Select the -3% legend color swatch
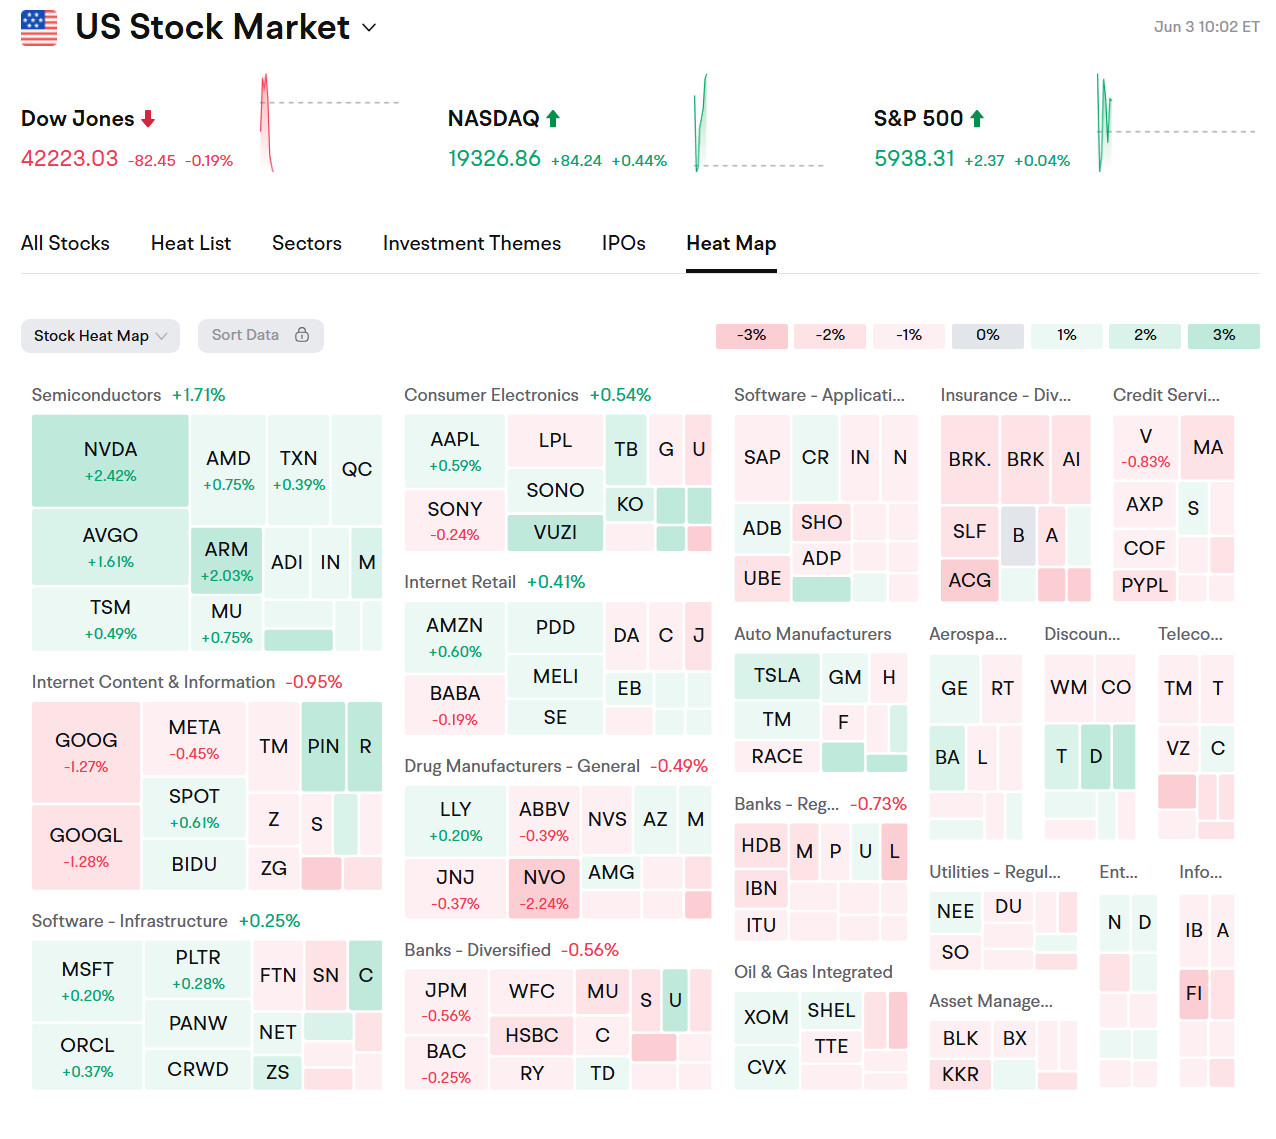 click(751, 336)
